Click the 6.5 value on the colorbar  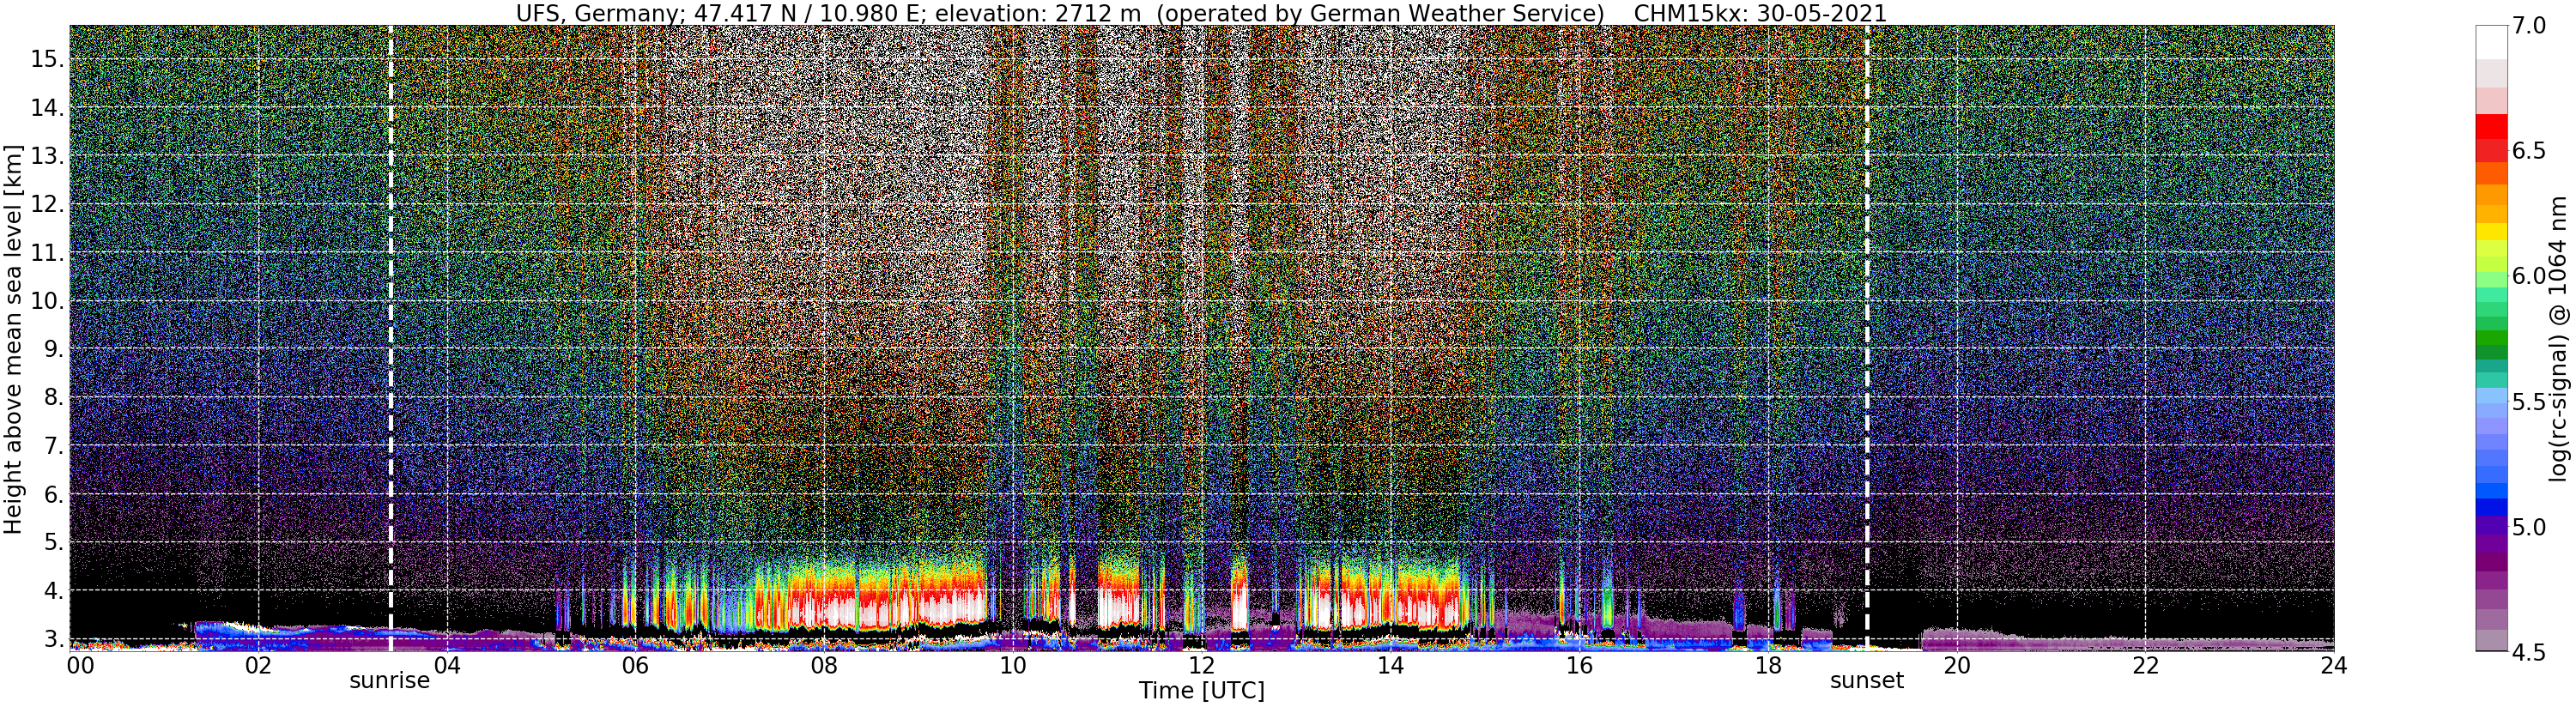coord(2528,150)
